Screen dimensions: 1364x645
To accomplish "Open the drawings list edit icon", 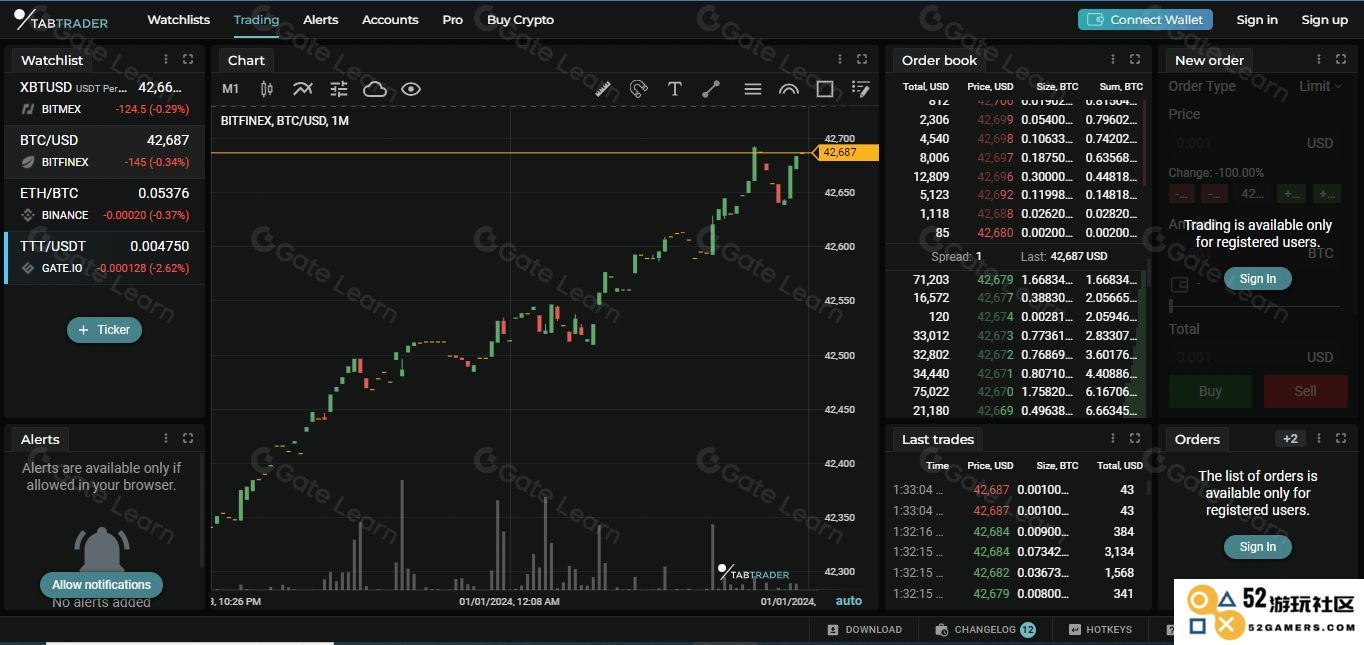I will (x=861, y=89).
